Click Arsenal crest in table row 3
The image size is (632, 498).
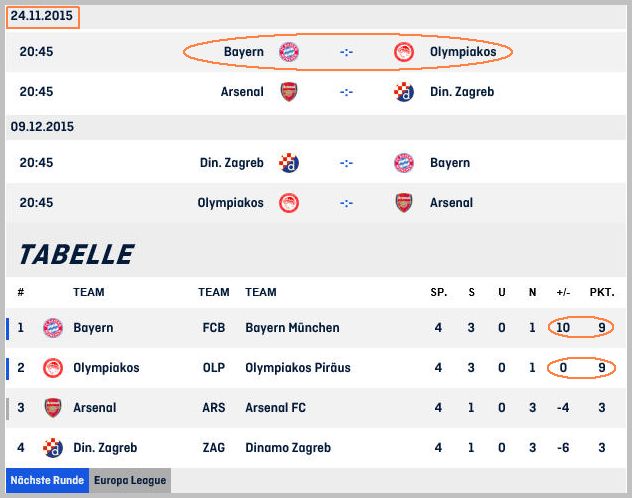pyautogui.click(x=53, y=408)
